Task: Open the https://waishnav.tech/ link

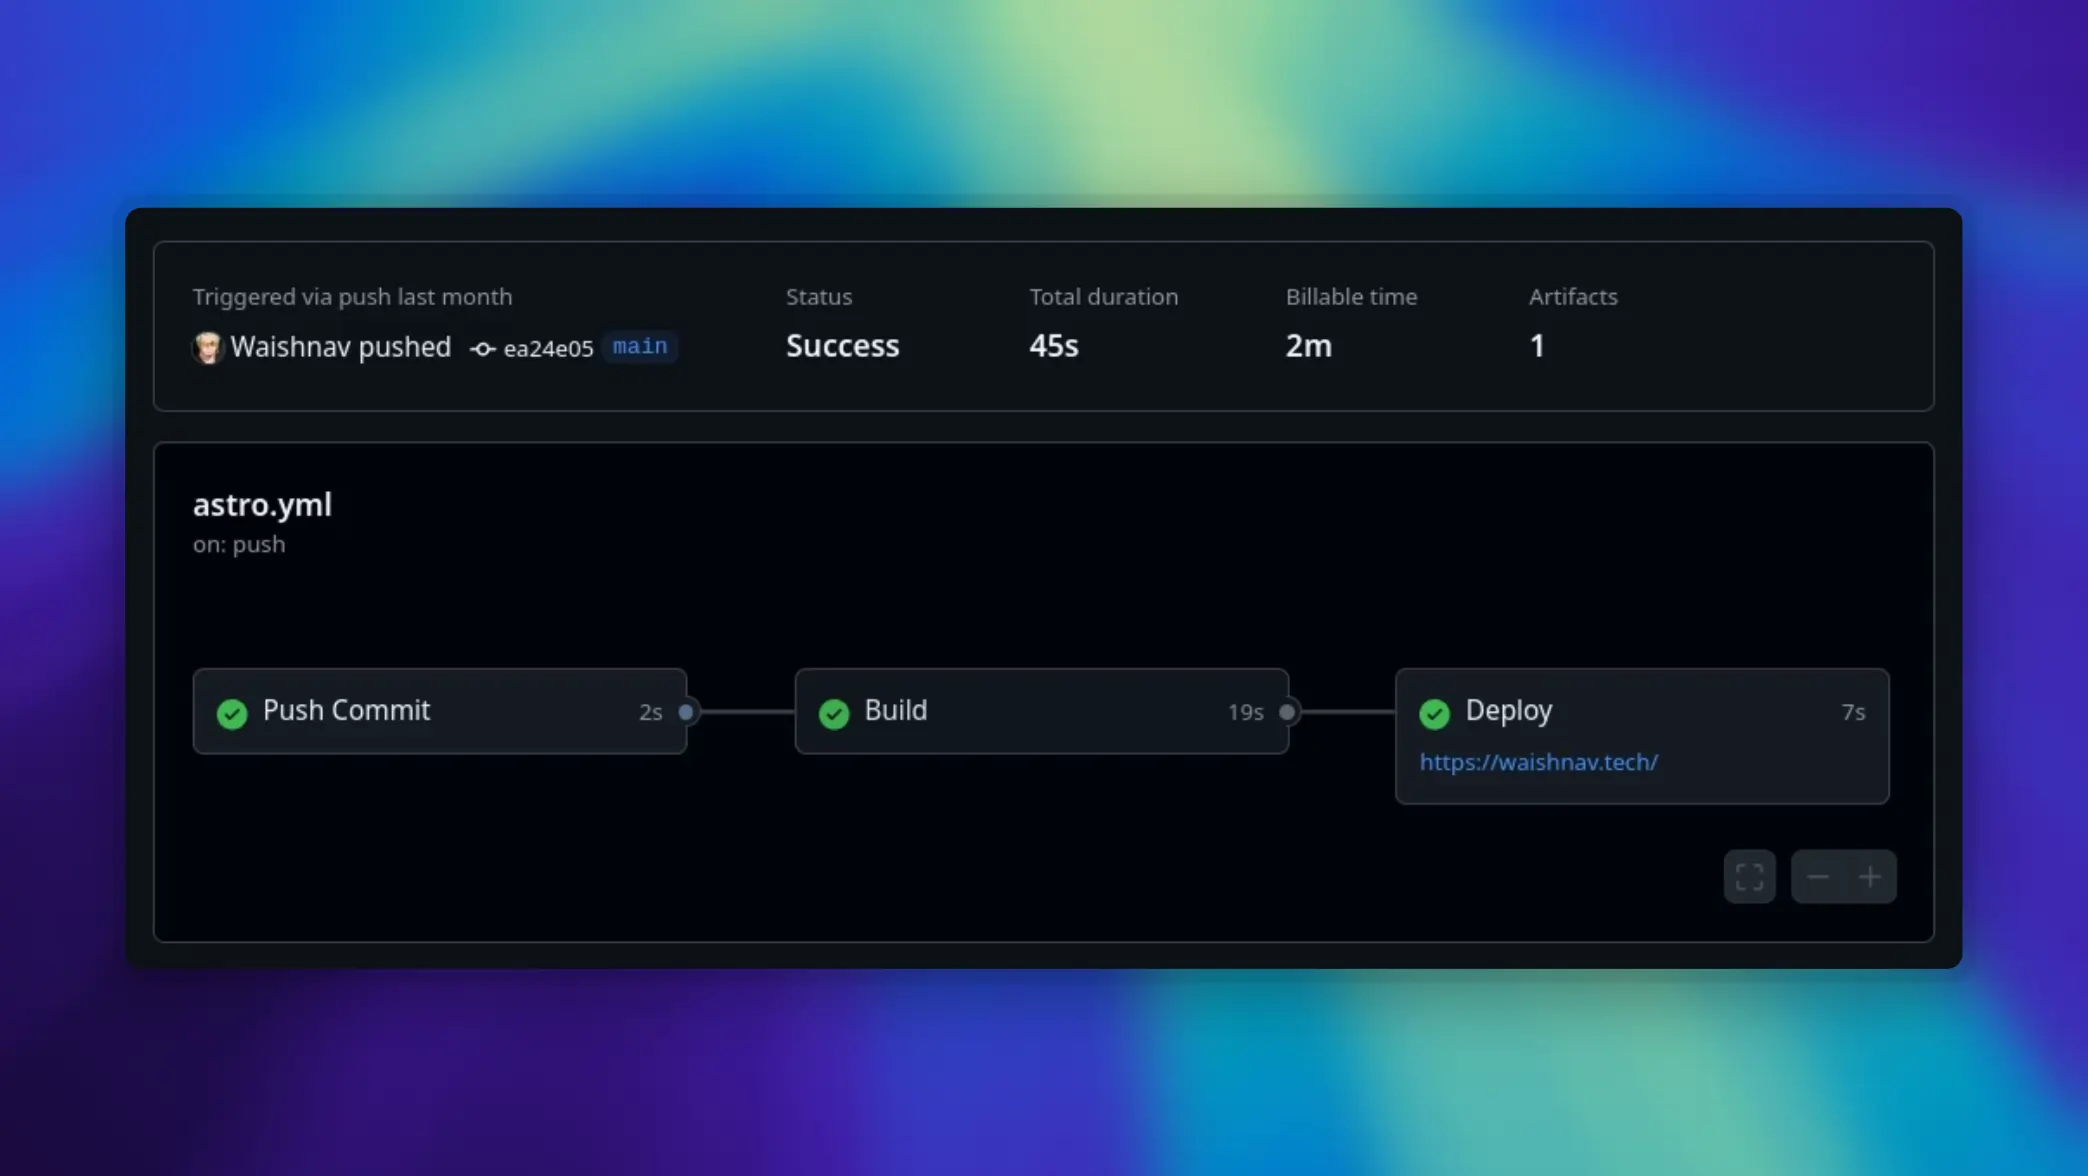Action: point(1538,761)
